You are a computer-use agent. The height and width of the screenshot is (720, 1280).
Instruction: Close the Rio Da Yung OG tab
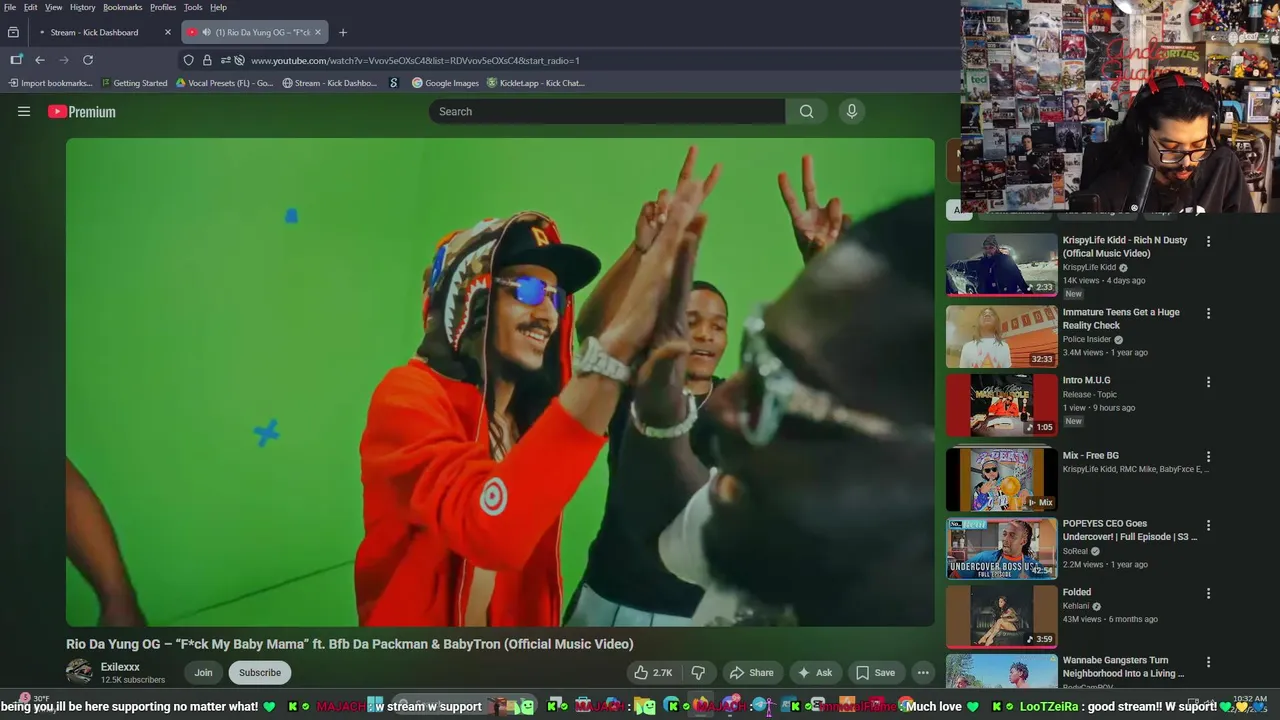(318, 32)
